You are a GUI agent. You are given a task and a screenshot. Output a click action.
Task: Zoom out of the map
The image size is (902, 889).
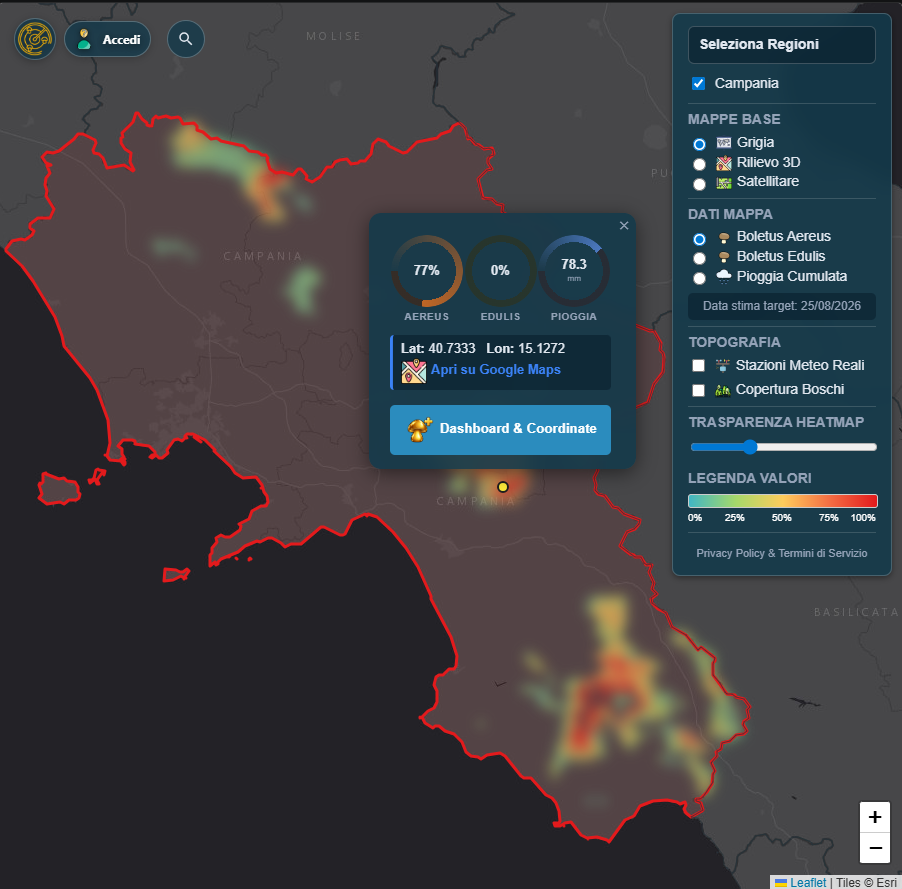pyautogui.click(x=875, y=848)
